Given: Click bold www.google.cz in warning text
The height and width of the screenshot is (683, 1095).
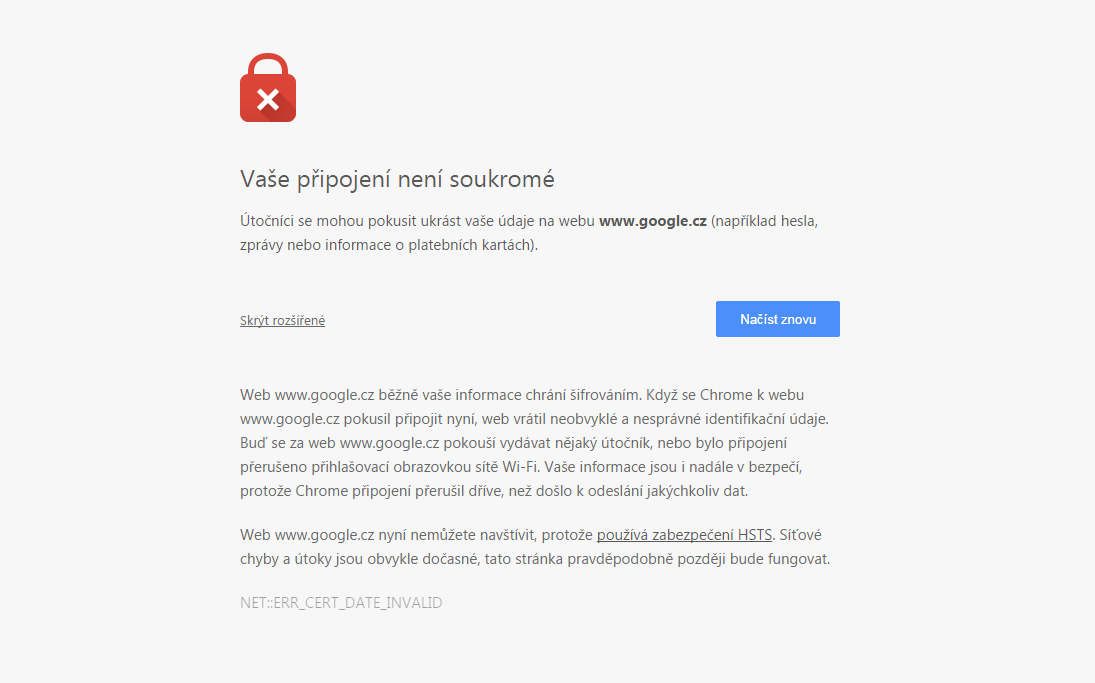Looking at the screenshot, I should 653,221.
